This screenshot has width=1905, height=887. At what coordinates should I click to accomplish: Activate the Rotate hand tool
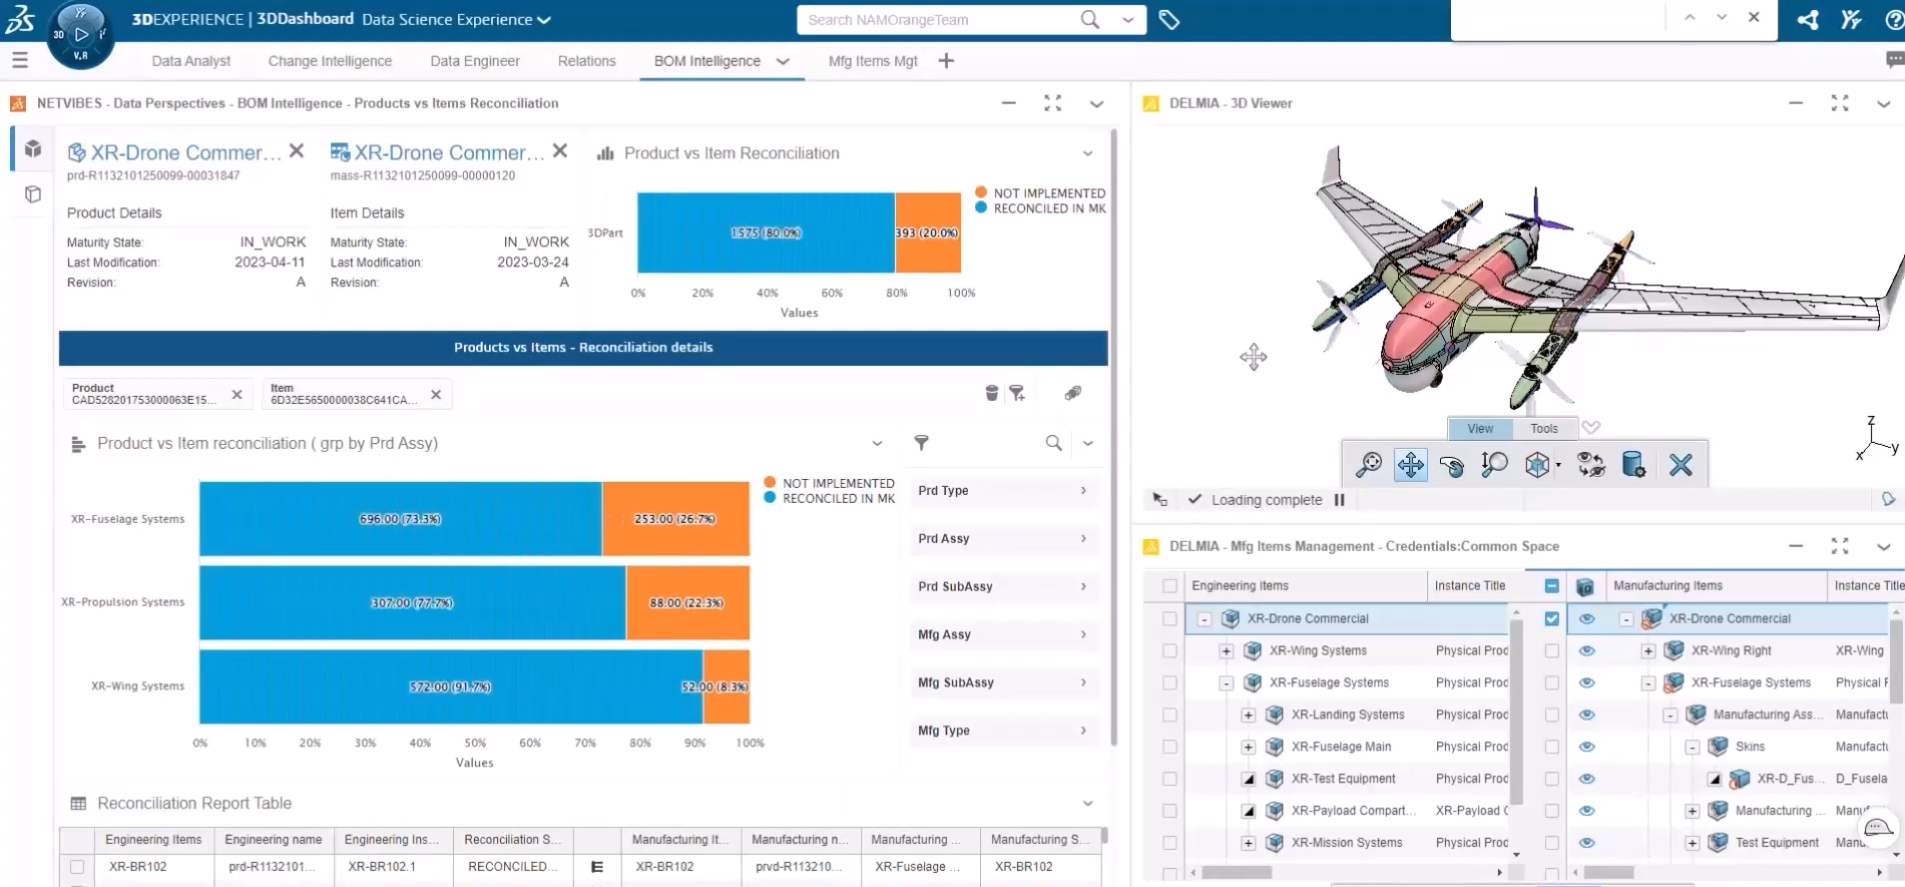tap(1452, 465)
